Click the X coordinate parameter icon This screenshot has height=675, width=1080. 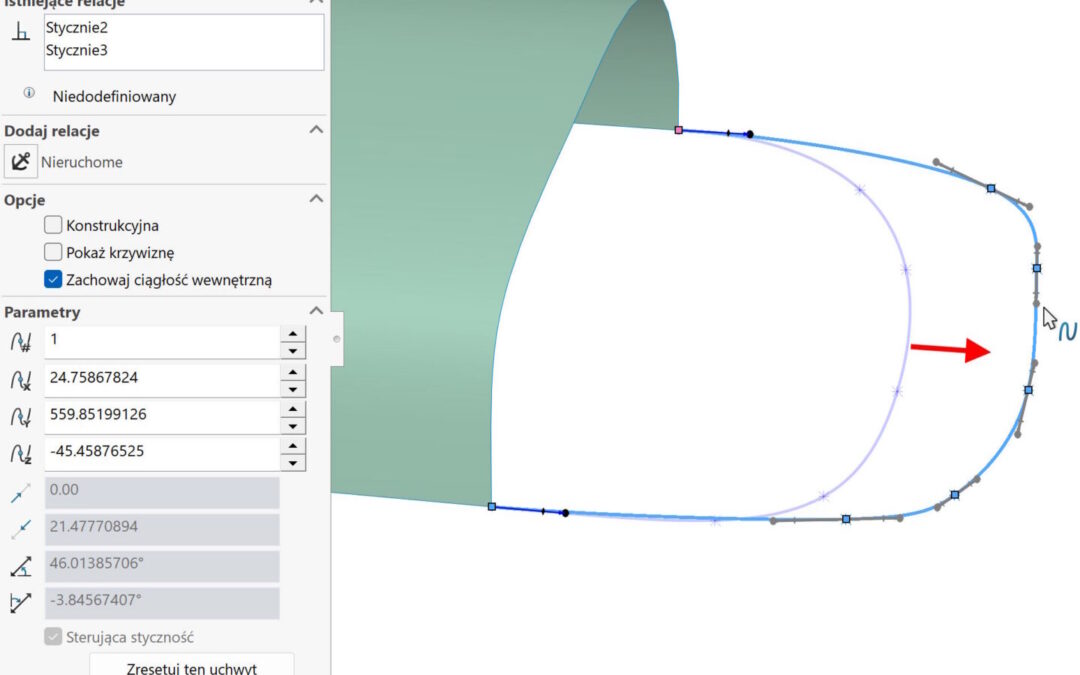point(21,379)
